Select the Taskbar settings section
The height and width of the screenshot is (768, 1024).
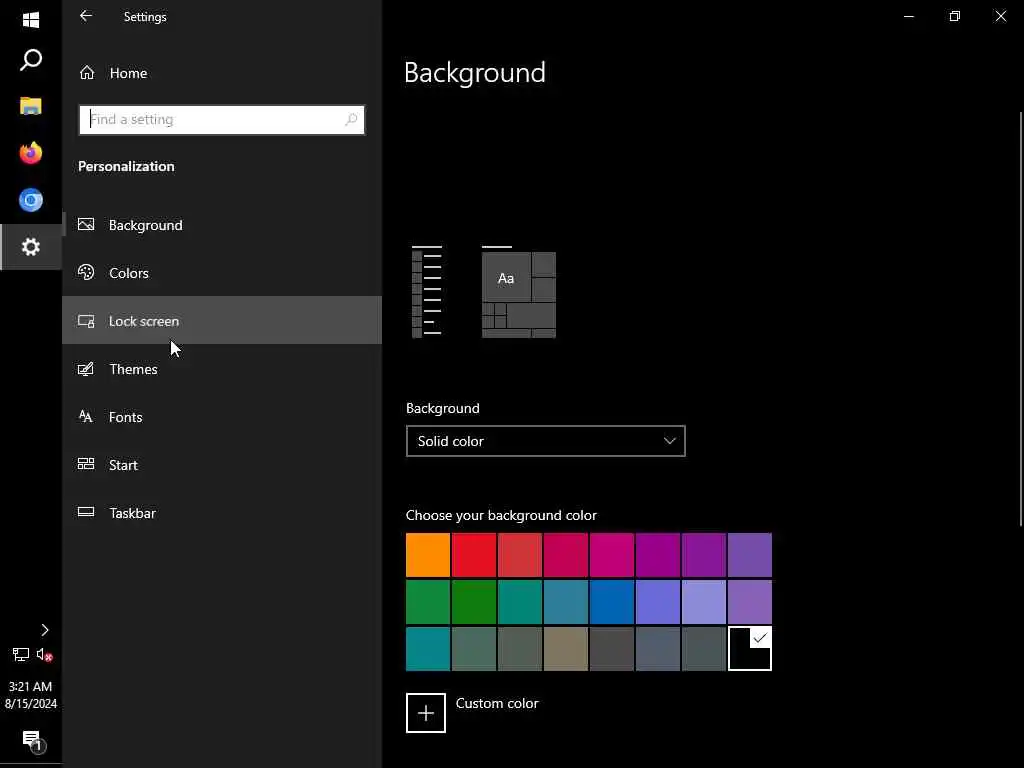tap(132, 513)
